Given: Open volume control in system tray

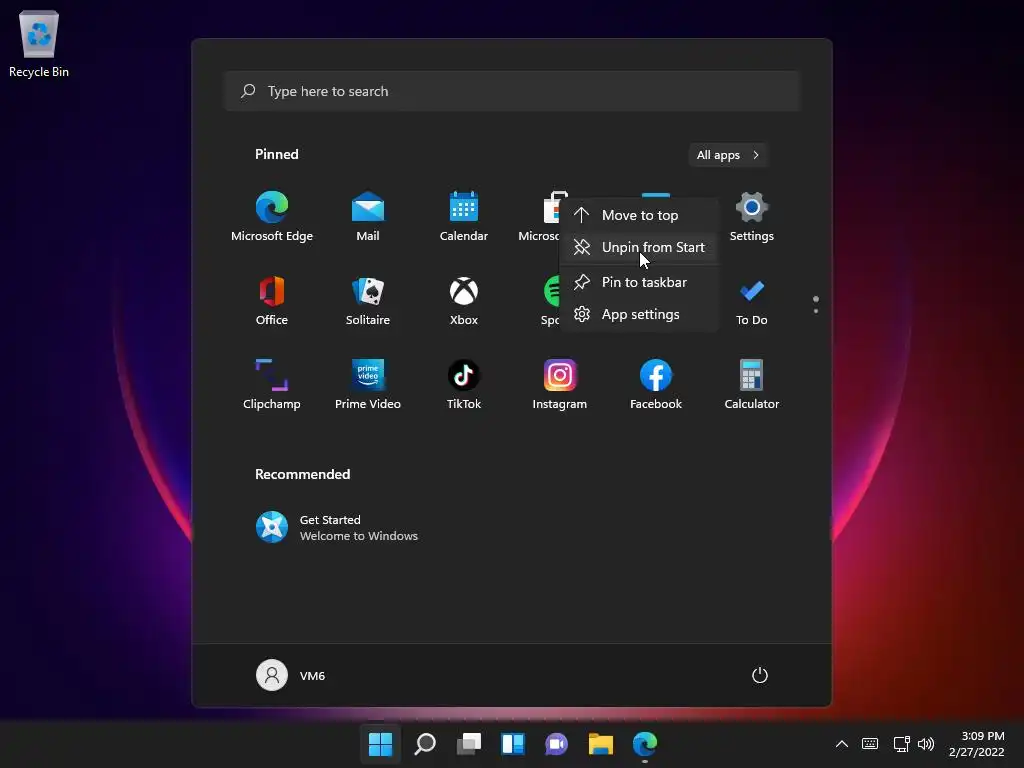Looking at the screenshot, I should tap(926, 744).
